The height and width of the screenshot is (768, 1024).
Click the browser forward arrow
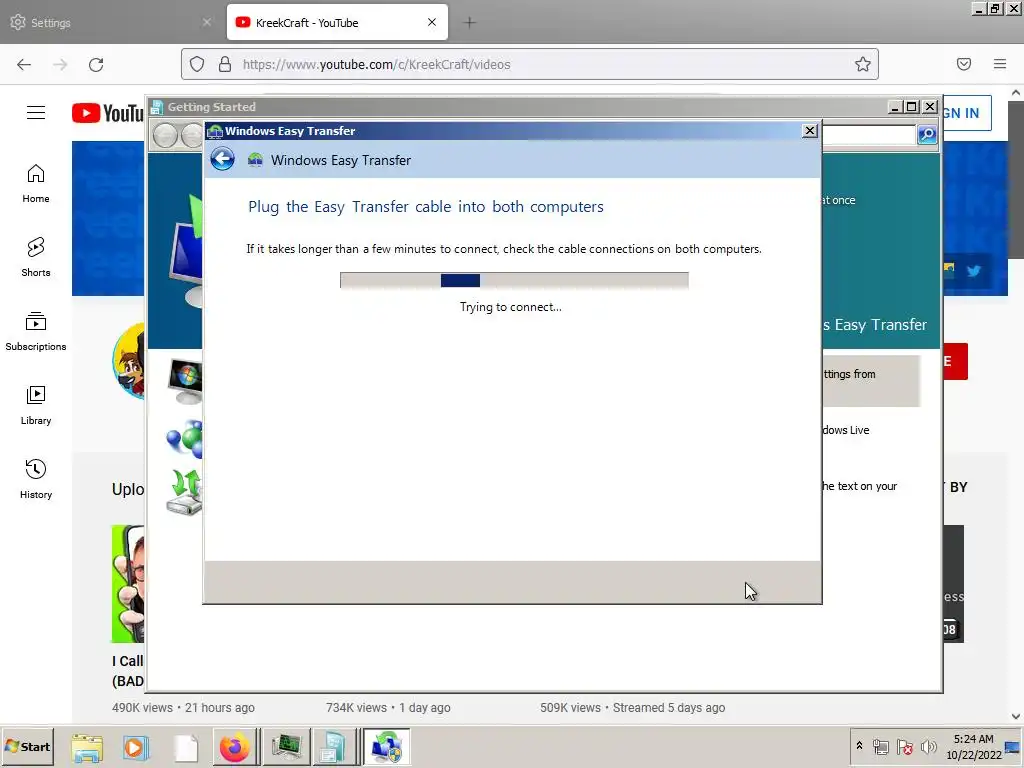(60, 64)
